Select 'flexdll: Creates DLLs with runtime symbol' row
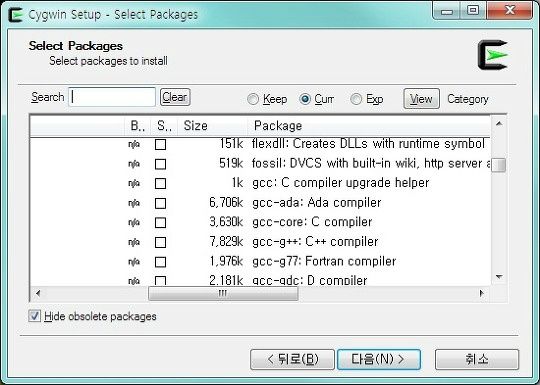Image resolution: width=540 pixels, height=385 pixels. pos(368,144)
